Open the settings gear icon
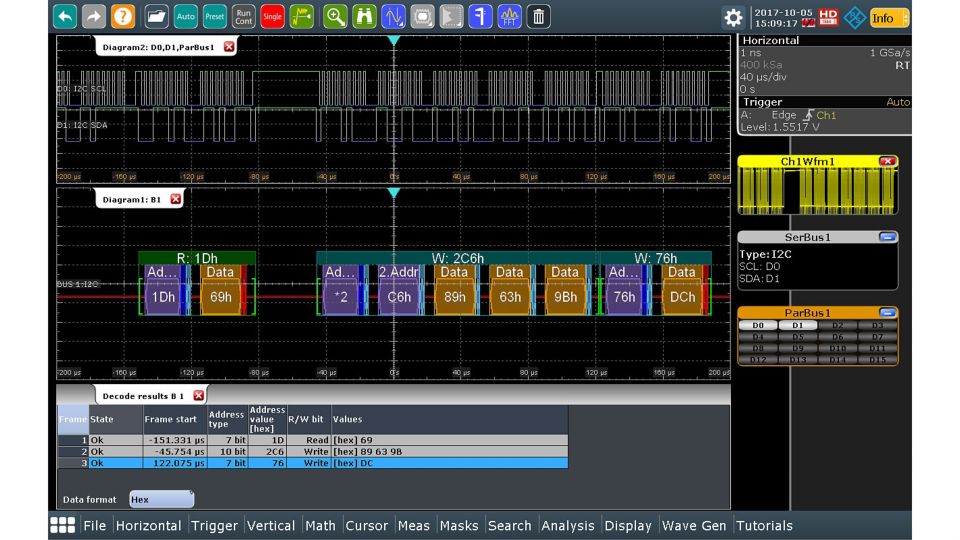This screenshot has width=960, height=540. (x=733, y=17)
